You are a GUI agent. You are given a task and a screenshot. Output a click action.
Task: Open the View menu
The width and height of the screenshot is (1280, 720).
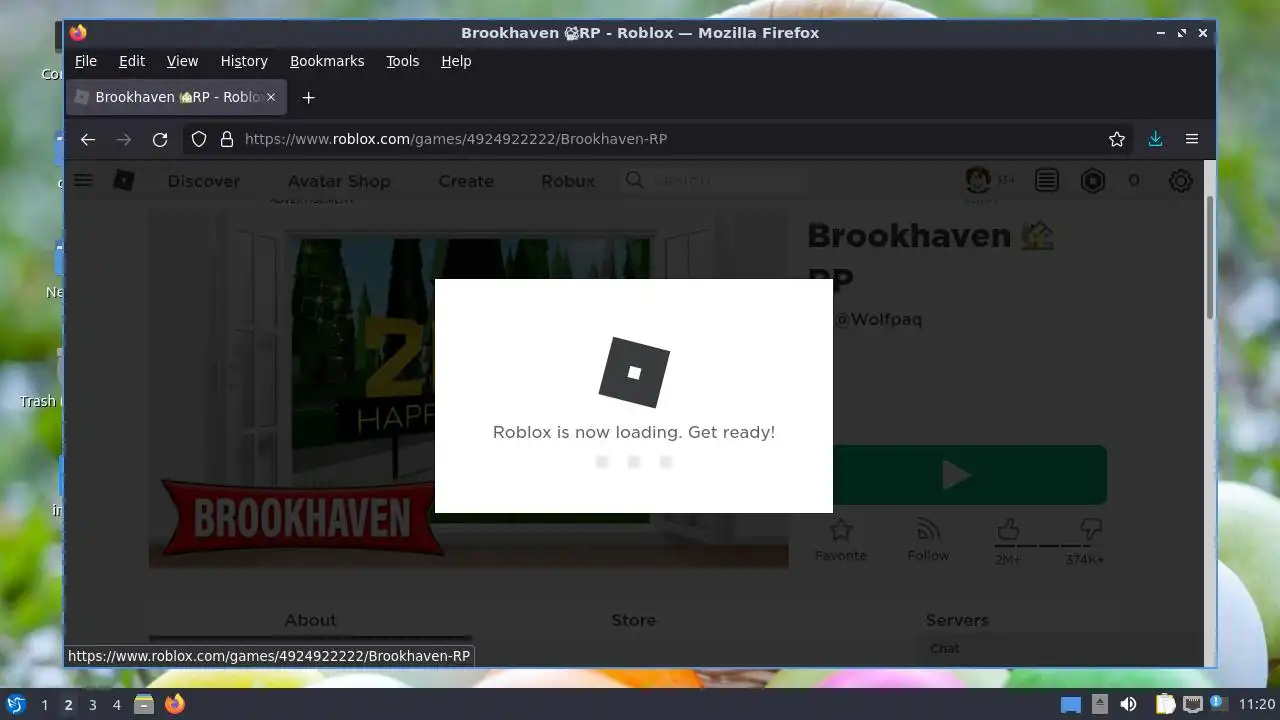(182, 61)
